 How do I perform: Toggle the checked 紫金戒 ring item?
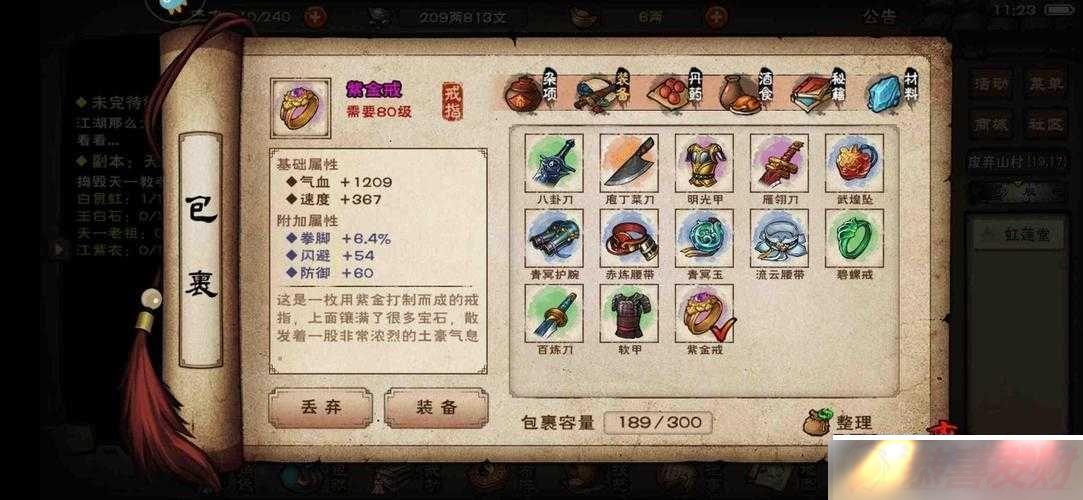704,314
